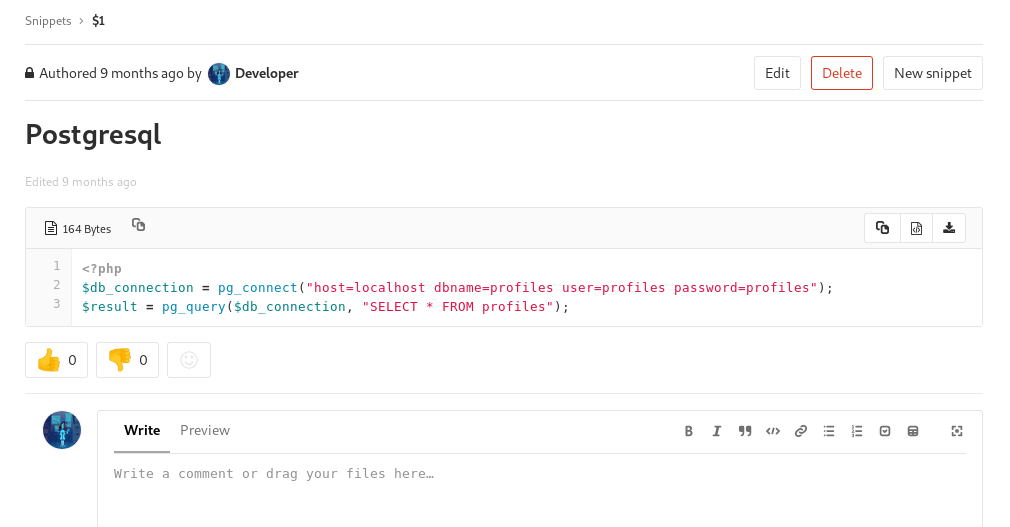
Task: Add a link in comment editor
Action: [x=801, y=431]
